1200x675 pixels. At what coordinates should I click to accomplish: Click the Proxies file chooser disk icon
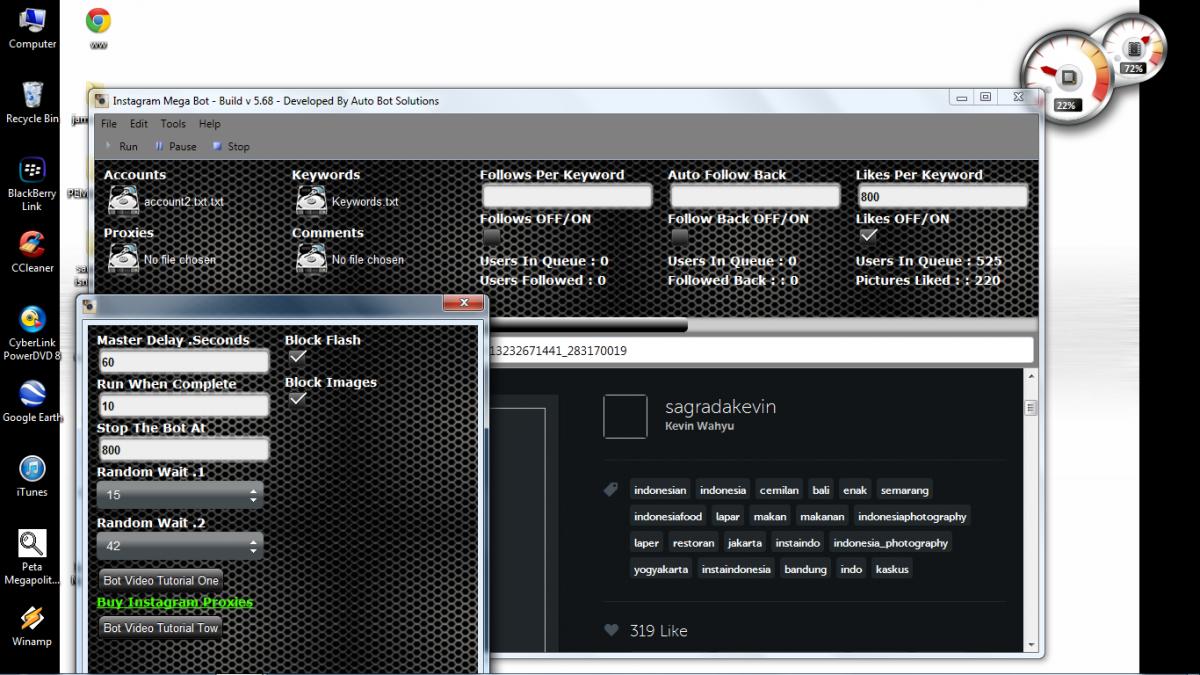122,258
